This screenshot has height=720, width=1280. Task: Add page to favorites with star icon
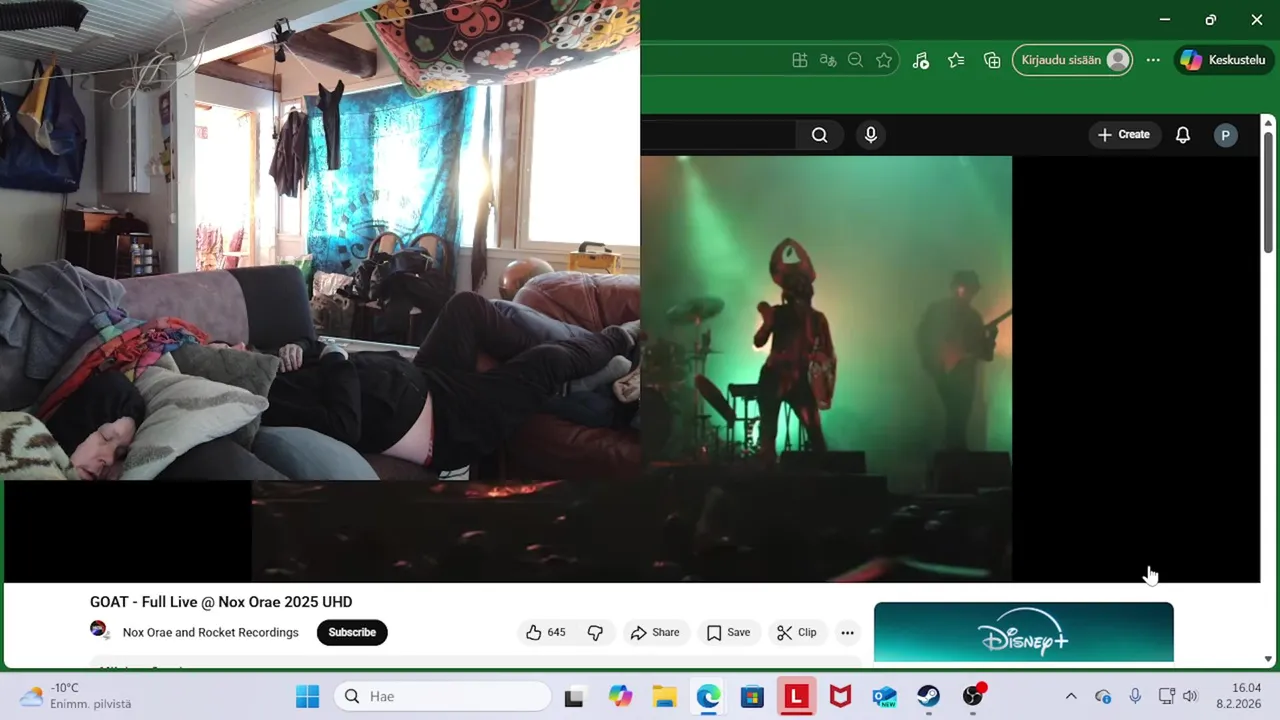click(x=884, y=60)
